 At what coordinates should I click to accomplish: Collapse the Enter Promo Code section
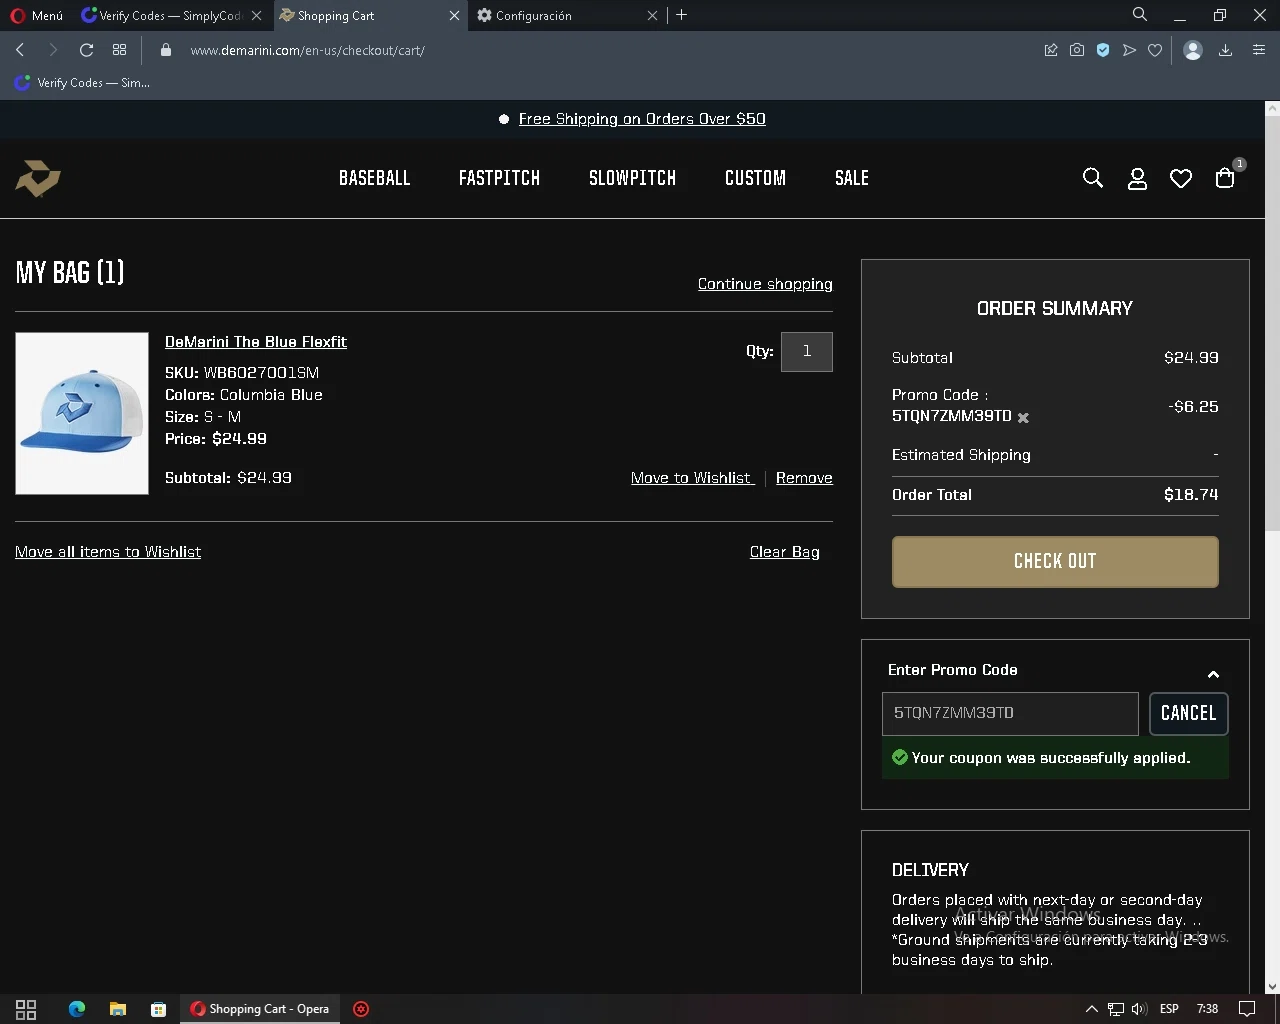(1213, 674)
